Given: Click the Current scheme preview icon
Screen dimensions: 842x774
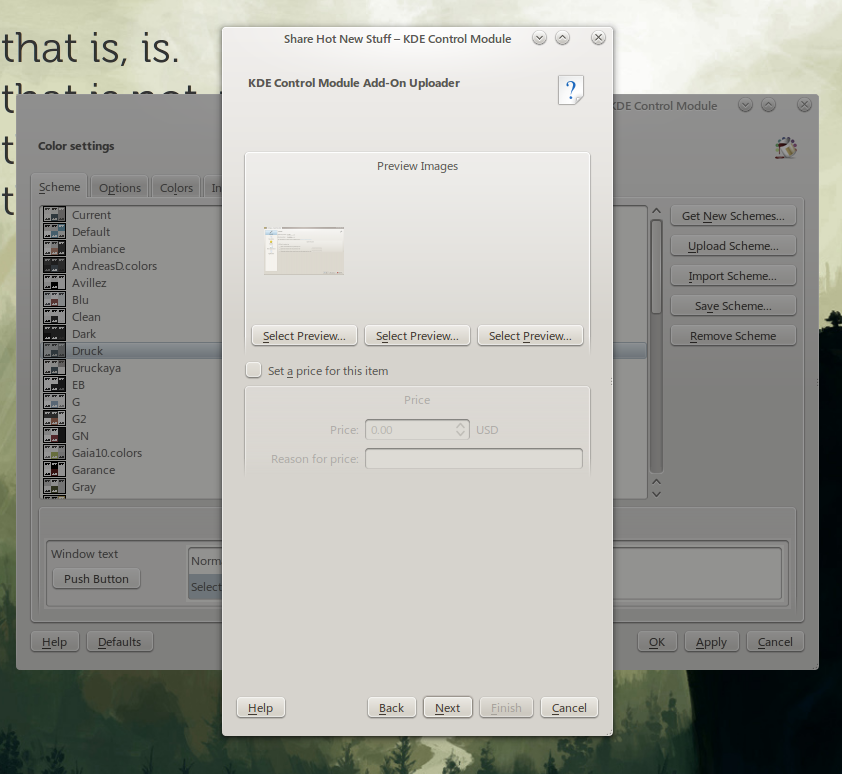Looking at the screenshot, I should coord(54,214).
